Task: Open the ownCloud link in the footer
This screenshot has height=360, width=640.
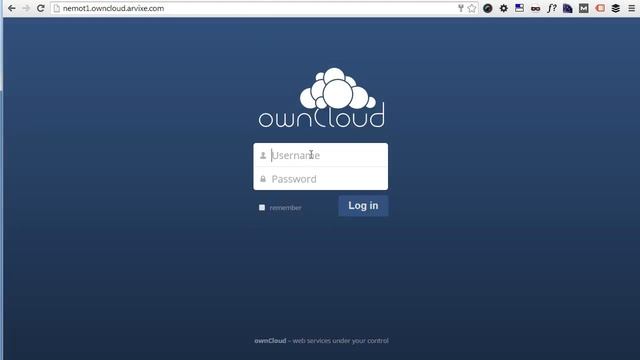Action: pyautogui.click(x=270, y=340)
